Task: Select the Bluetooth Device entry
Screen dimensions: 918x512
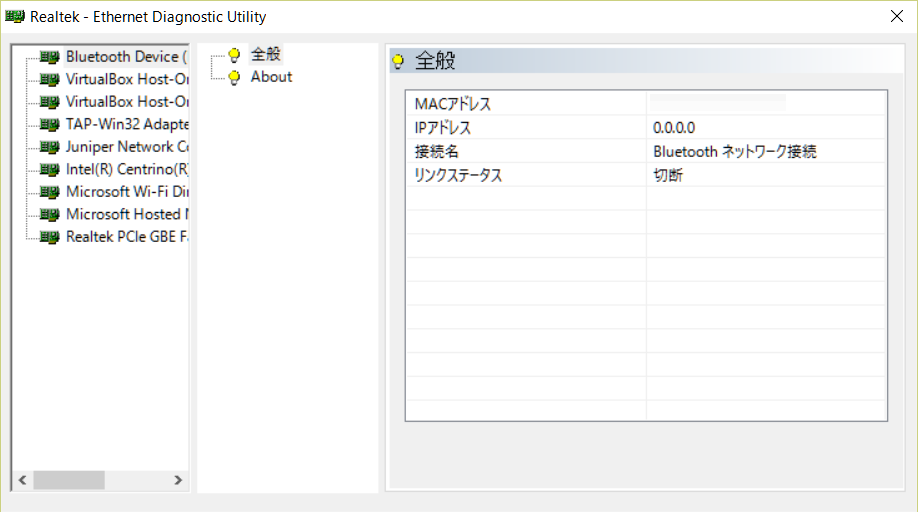Action: [126, 57]
